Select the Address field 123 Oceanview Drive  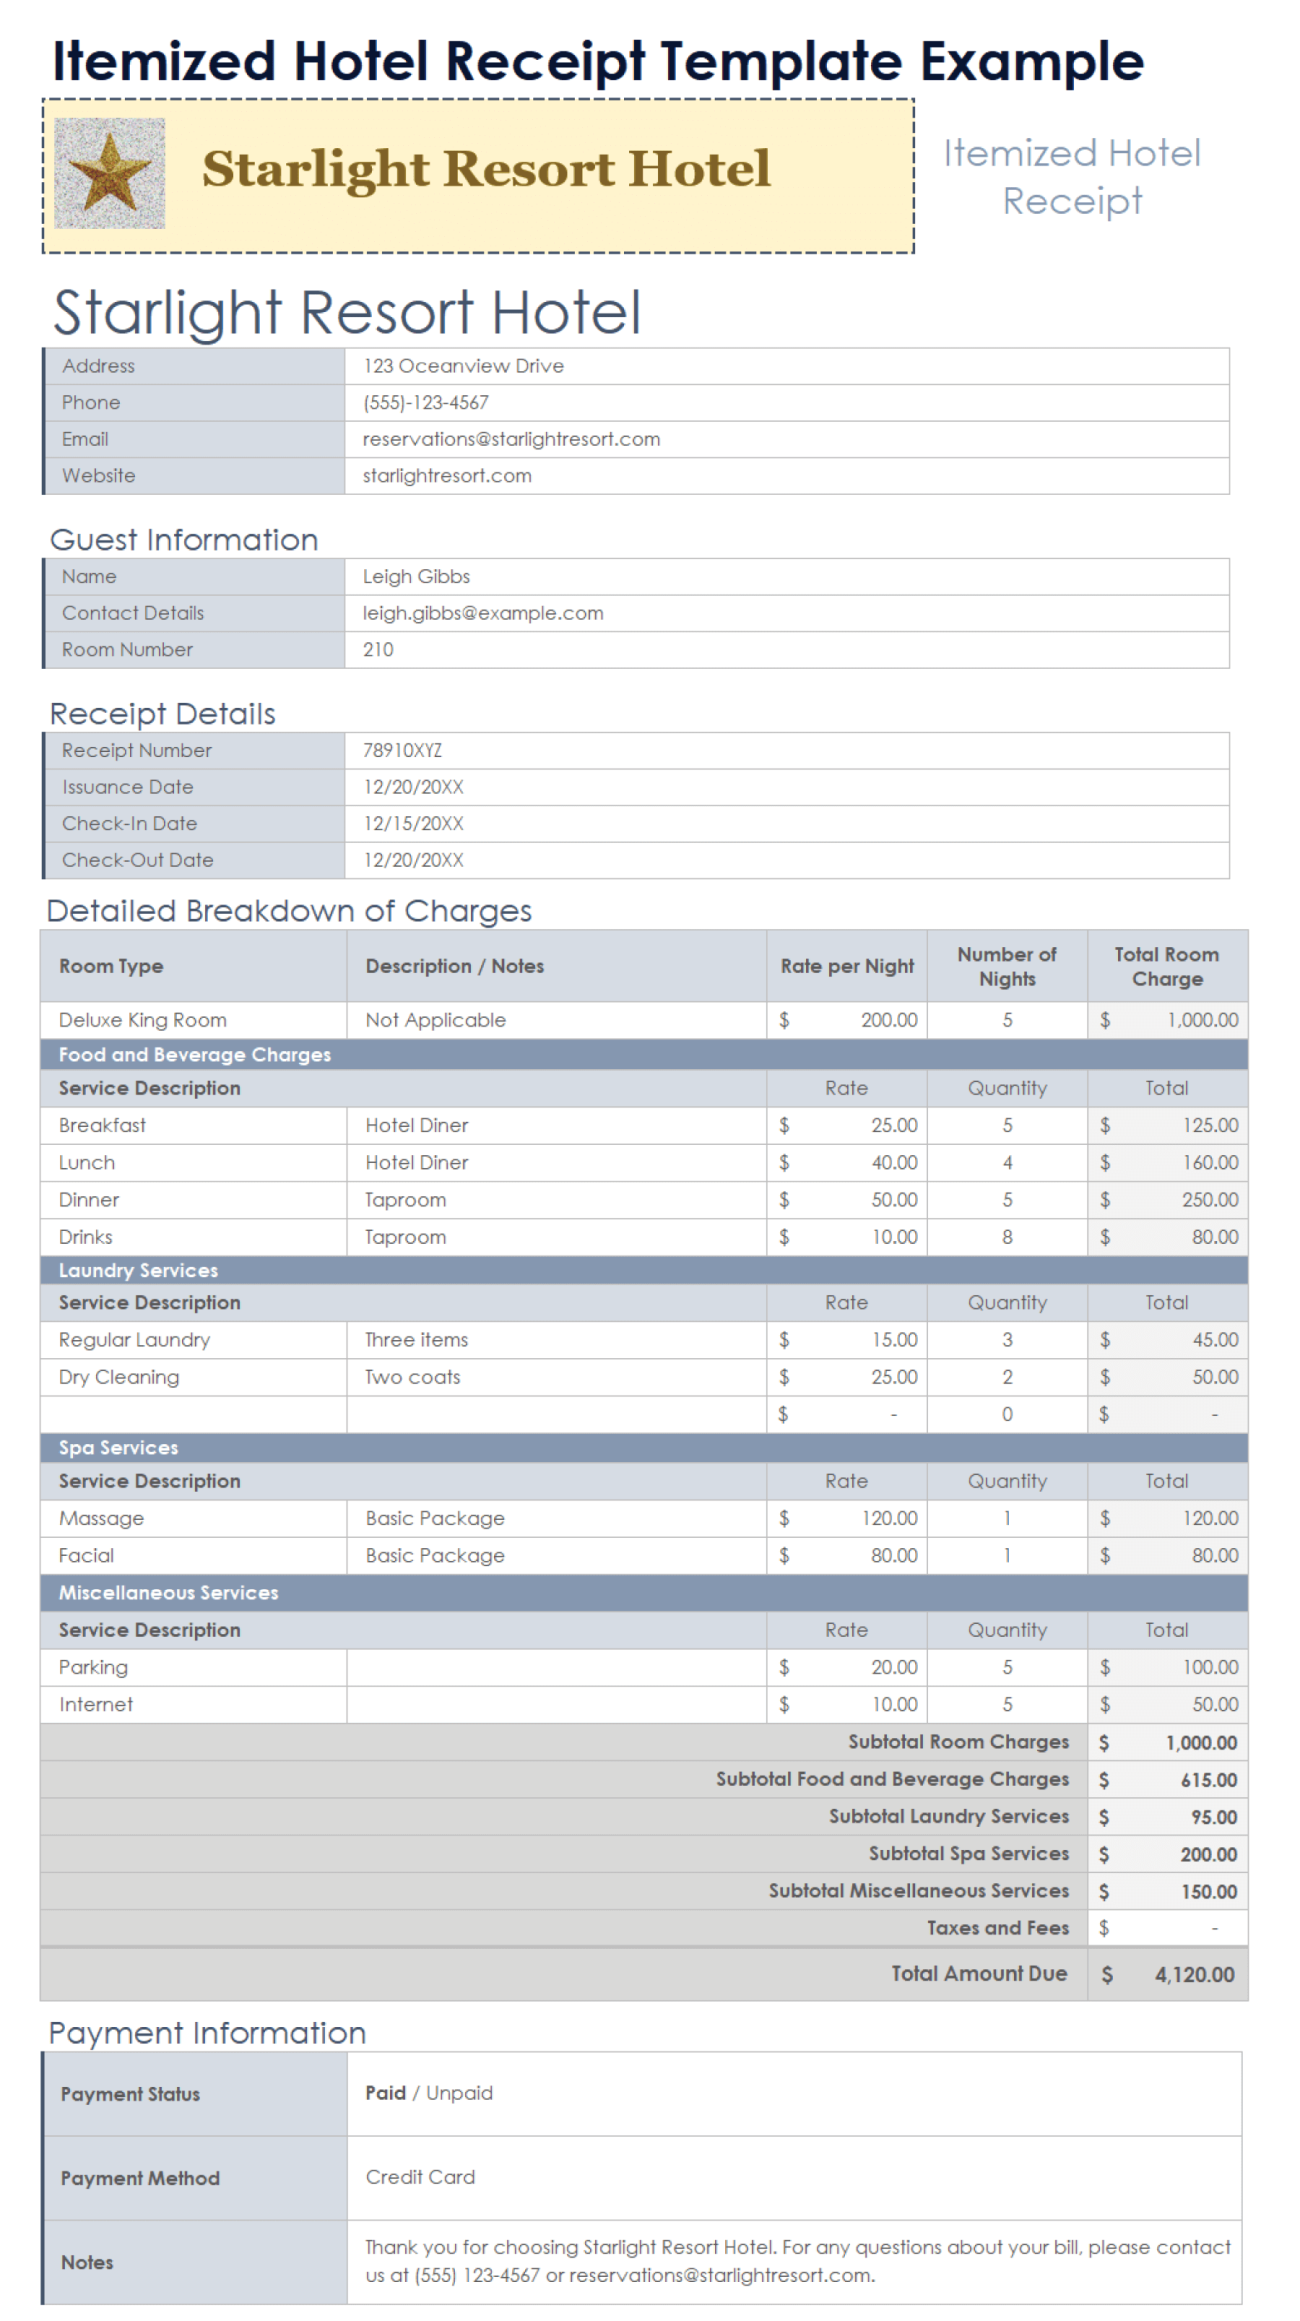(463, 366)
